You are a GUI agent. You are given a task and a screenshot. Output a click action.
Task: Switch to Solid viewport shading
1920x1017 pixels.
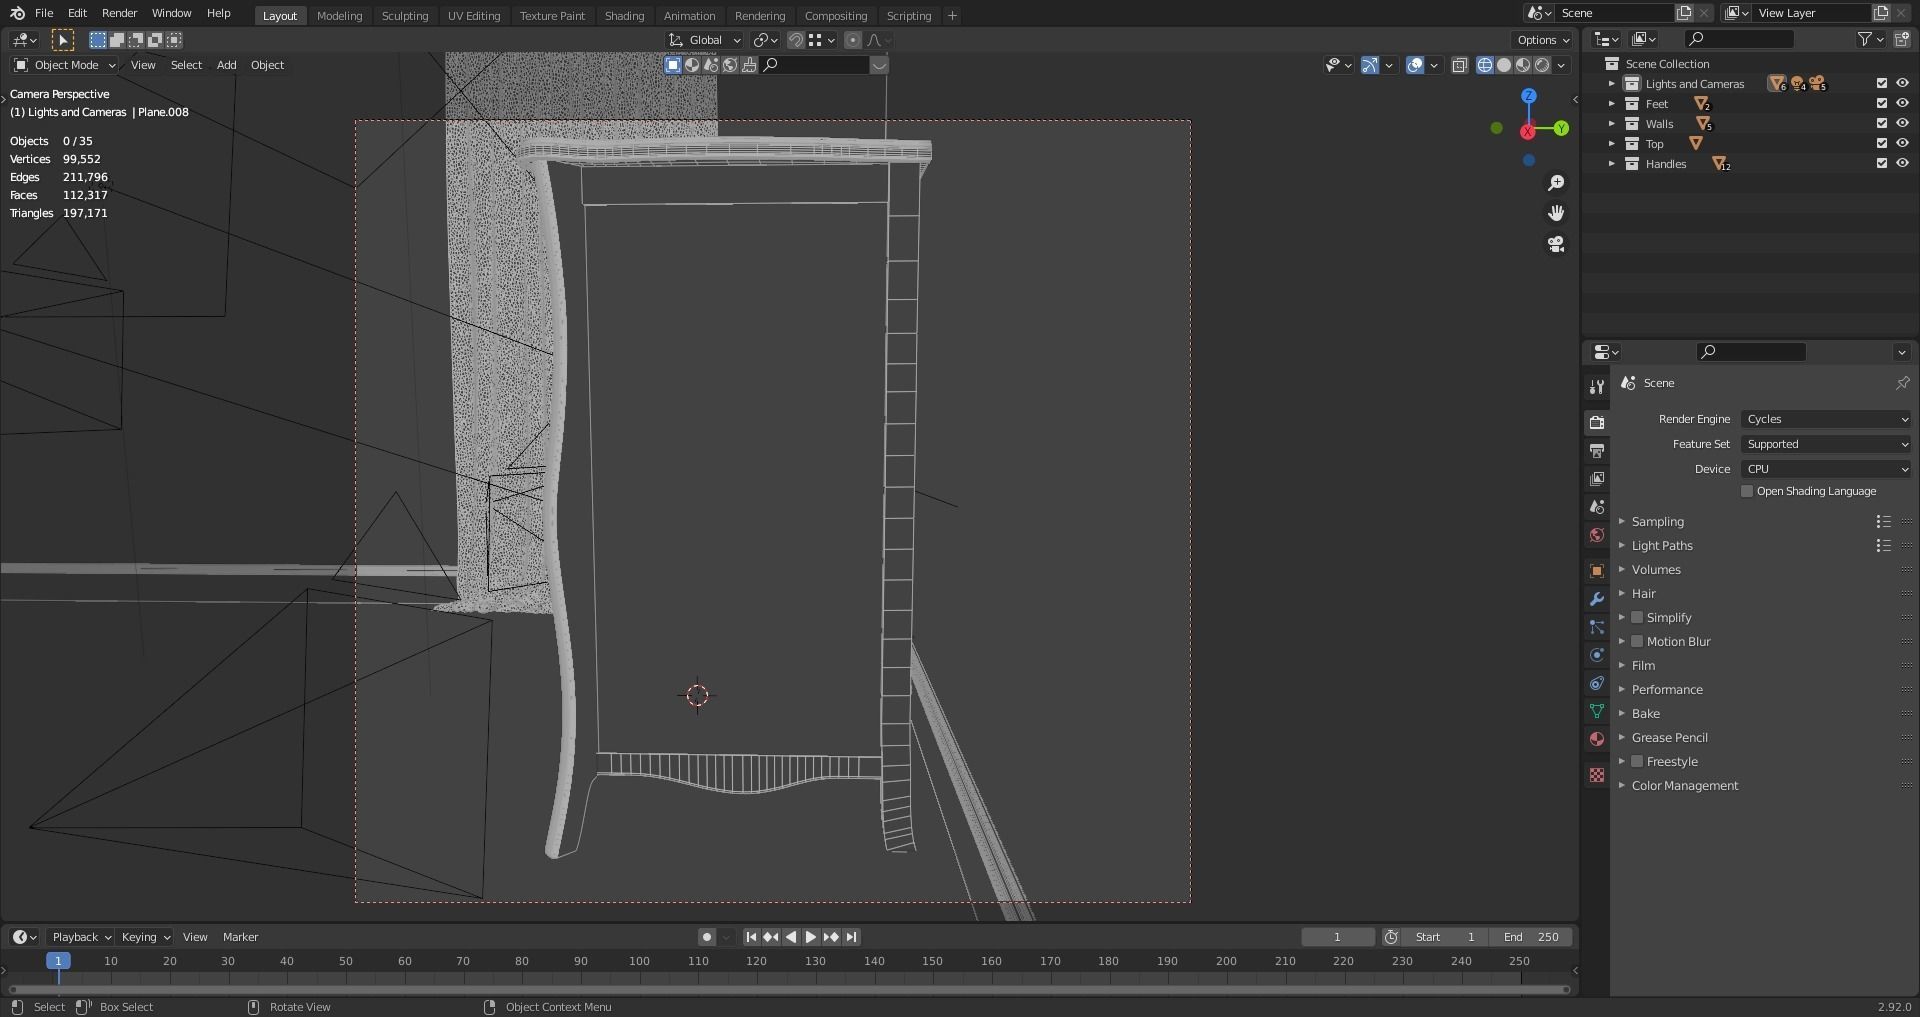1504,65
